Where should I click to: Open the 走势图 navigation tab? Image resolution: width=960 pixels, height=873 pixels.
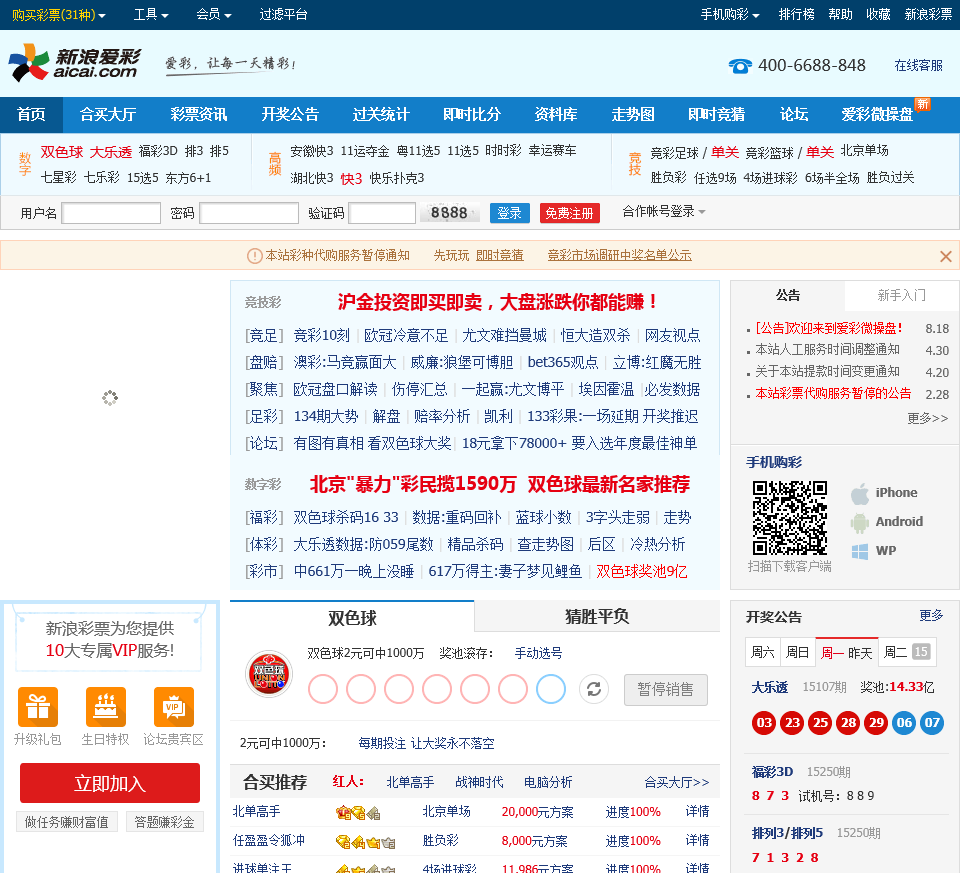(x=633, y=114)
